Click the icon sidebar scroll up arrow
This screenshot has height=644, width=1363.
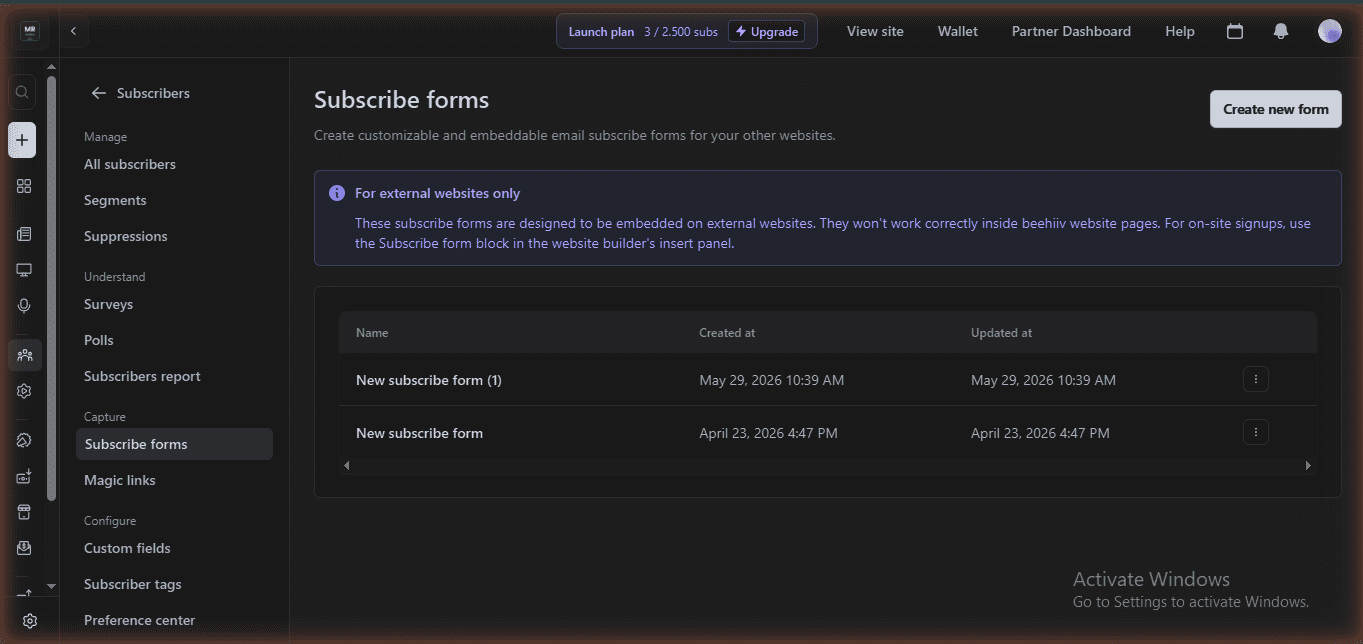[x=52, y=67]
